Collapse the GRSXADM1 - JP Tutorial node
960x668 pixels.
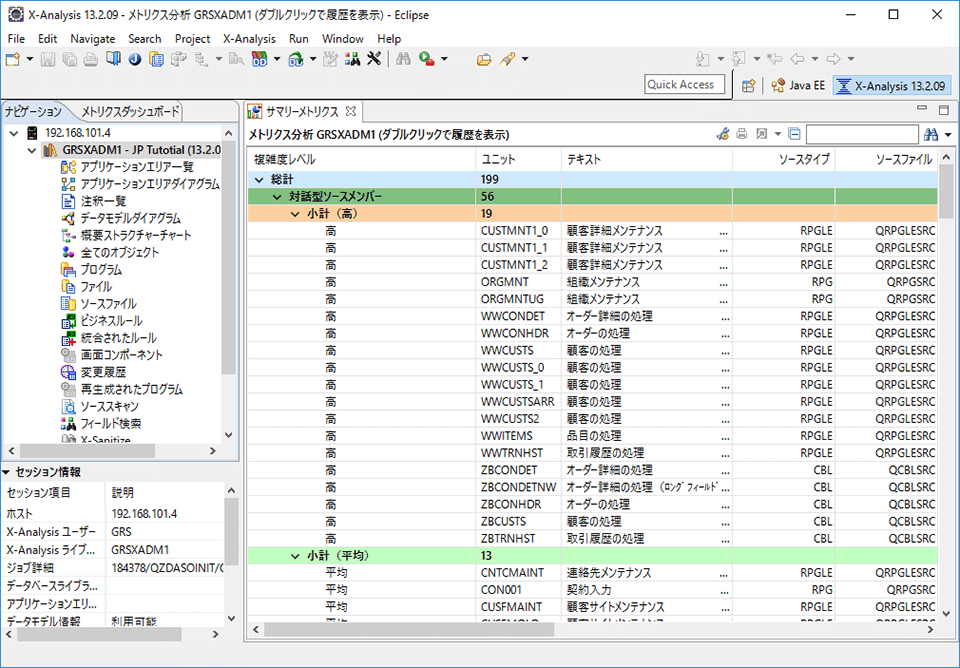click(x=32, y=150)
